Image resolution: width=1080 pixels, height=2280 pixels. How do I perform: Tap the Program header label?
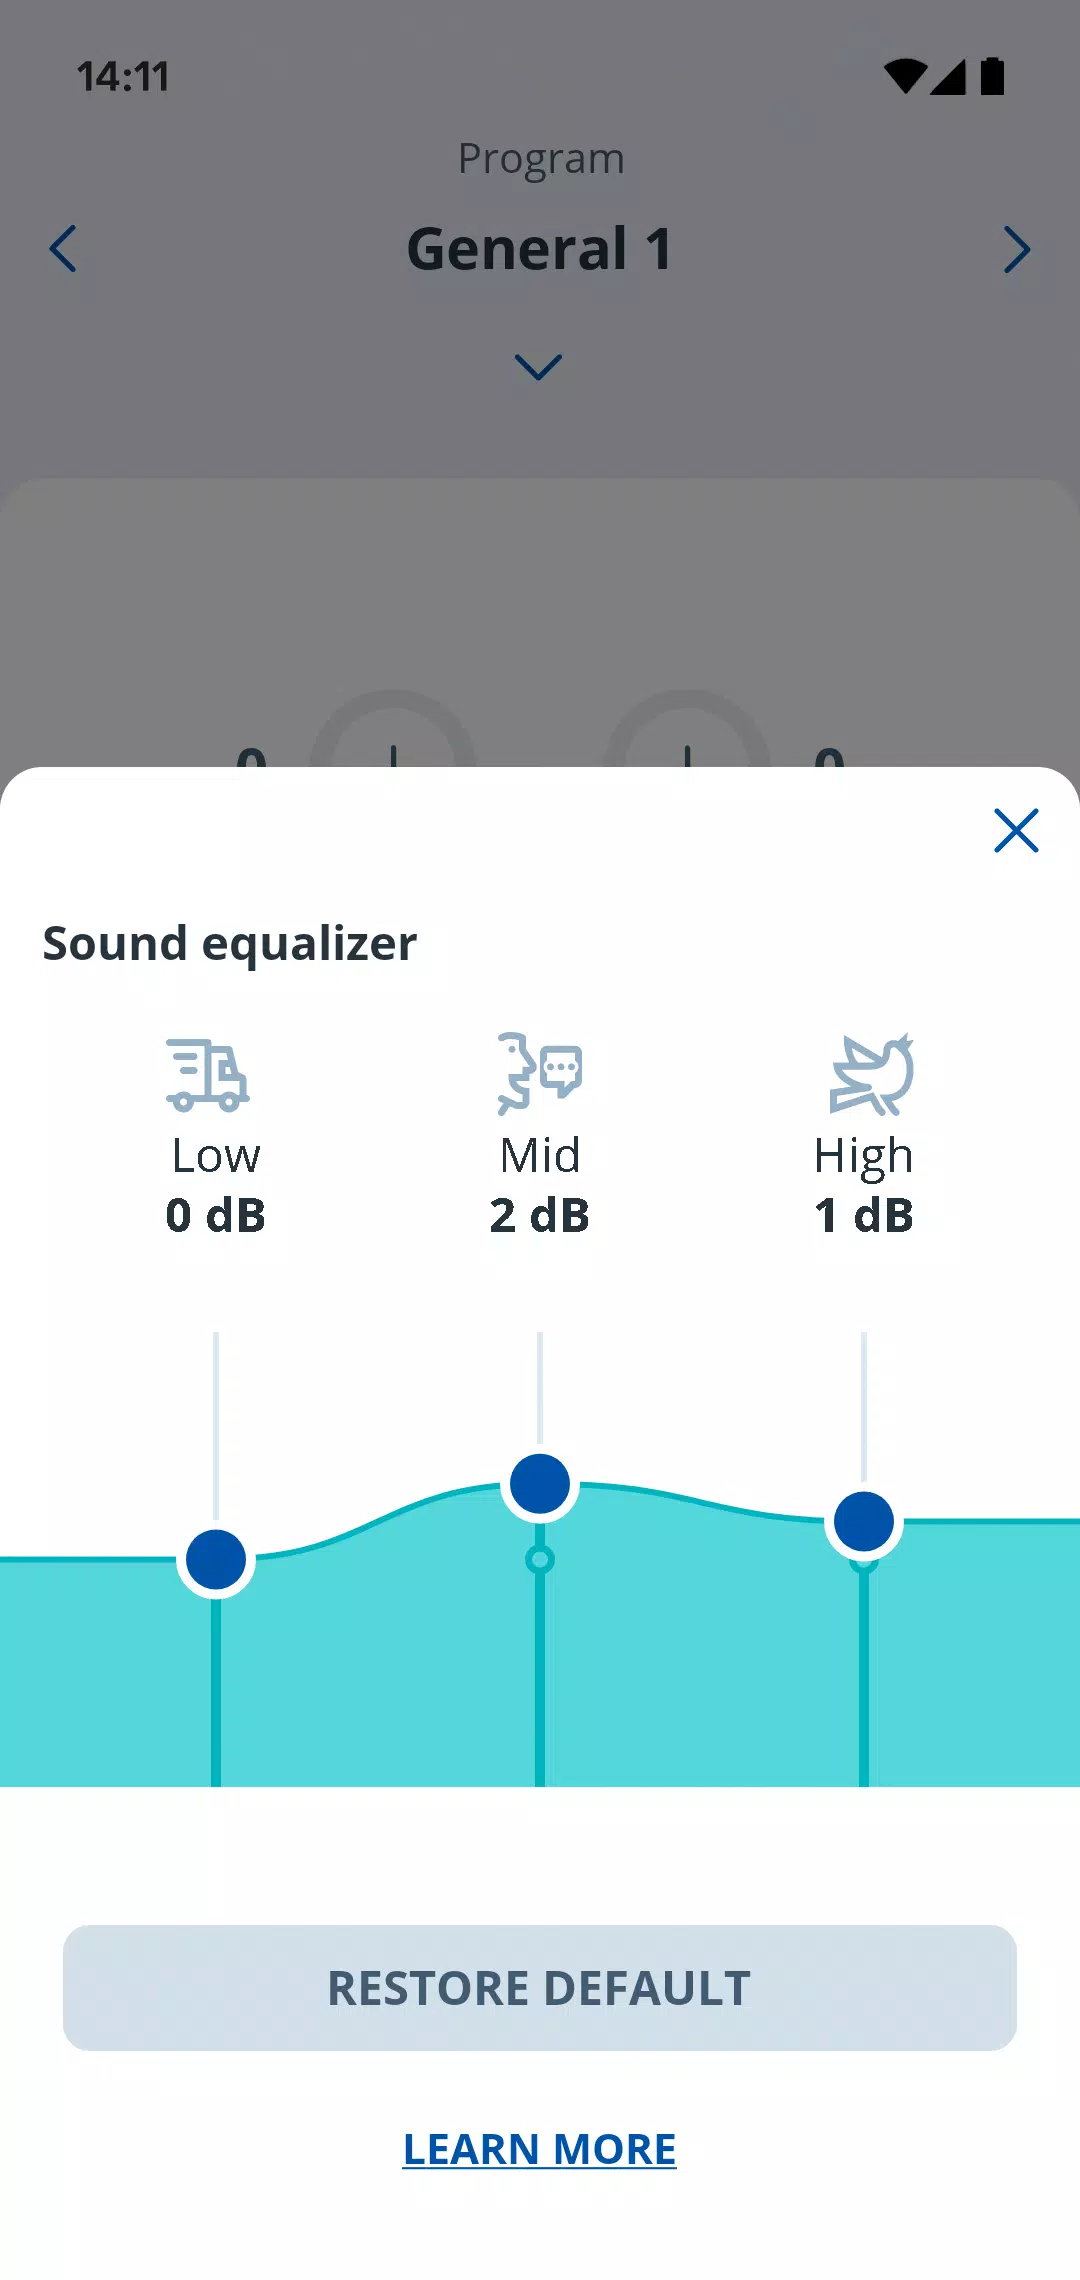(540, 157)
